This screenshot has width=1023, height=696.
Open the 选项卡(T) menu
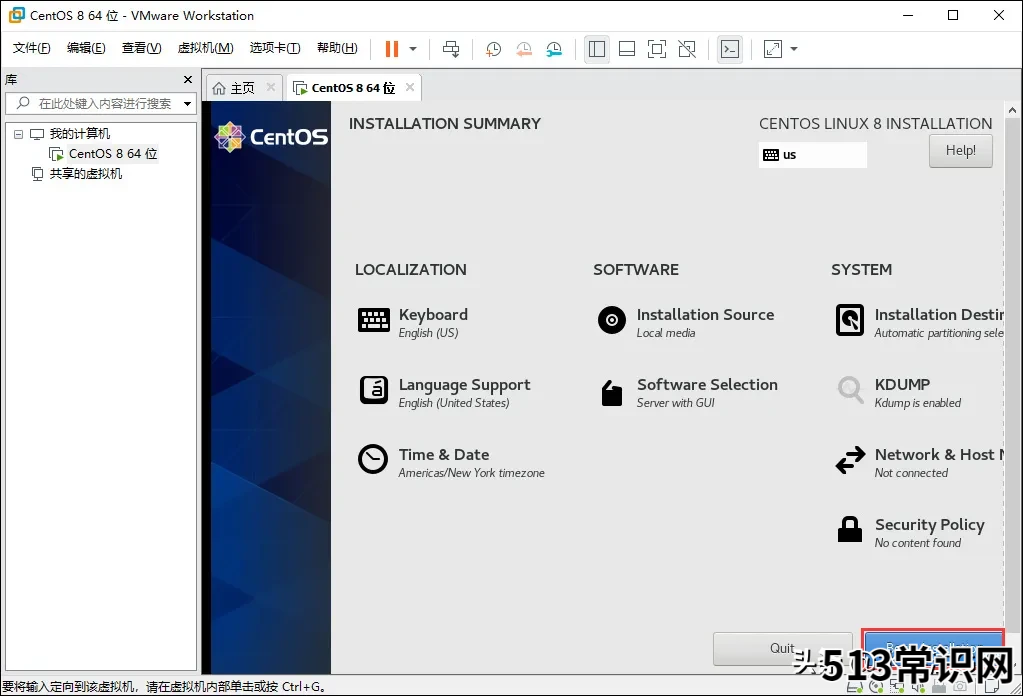[x=275, y=48]
